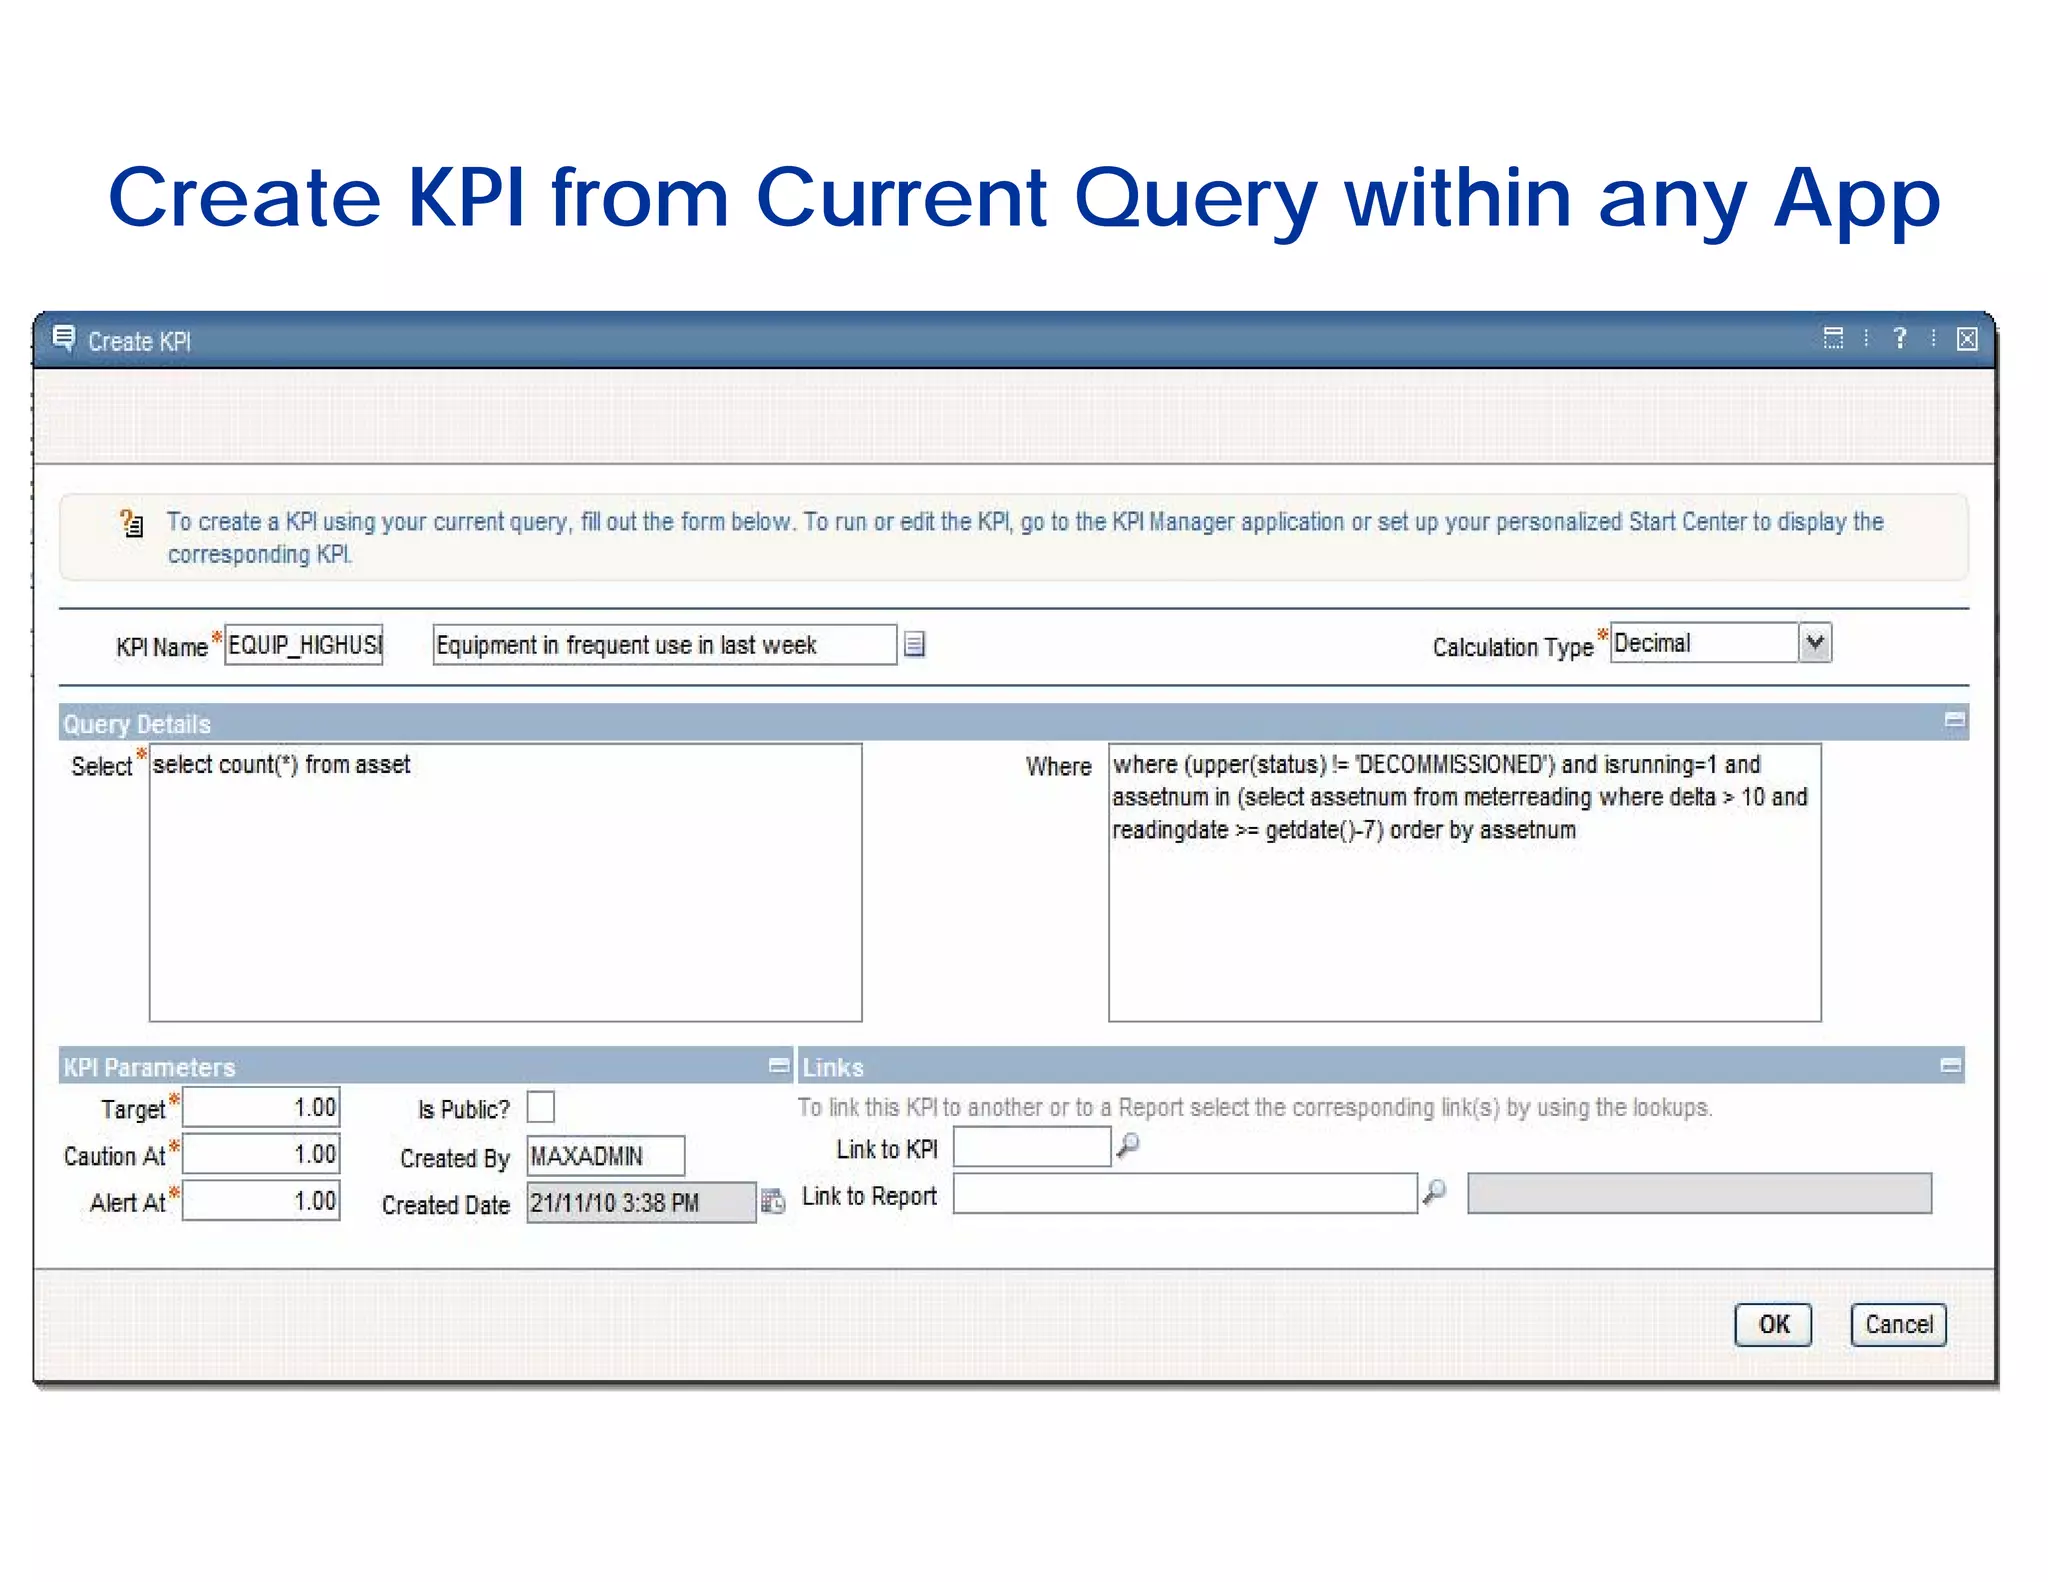Click the KPI Parameters header text

tap(149, 1067)
